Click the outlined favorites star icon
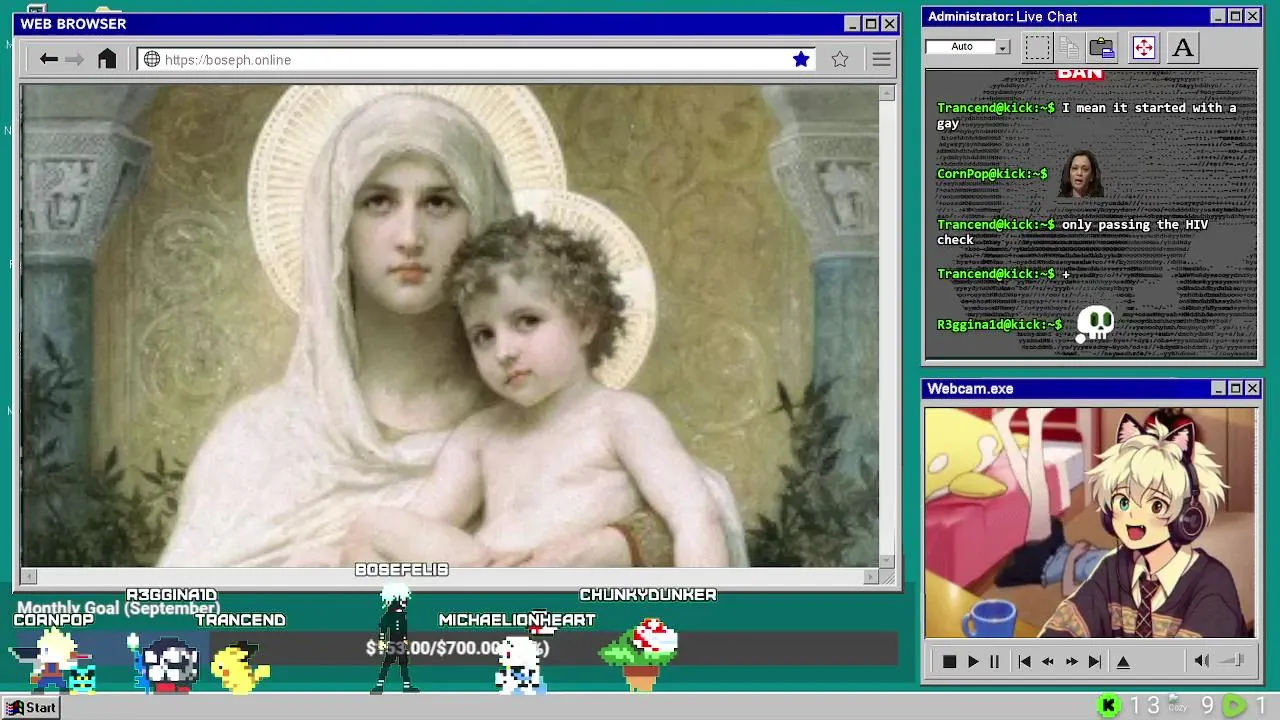The height and width of the screenshot is (720, 1280). [840, 59]
